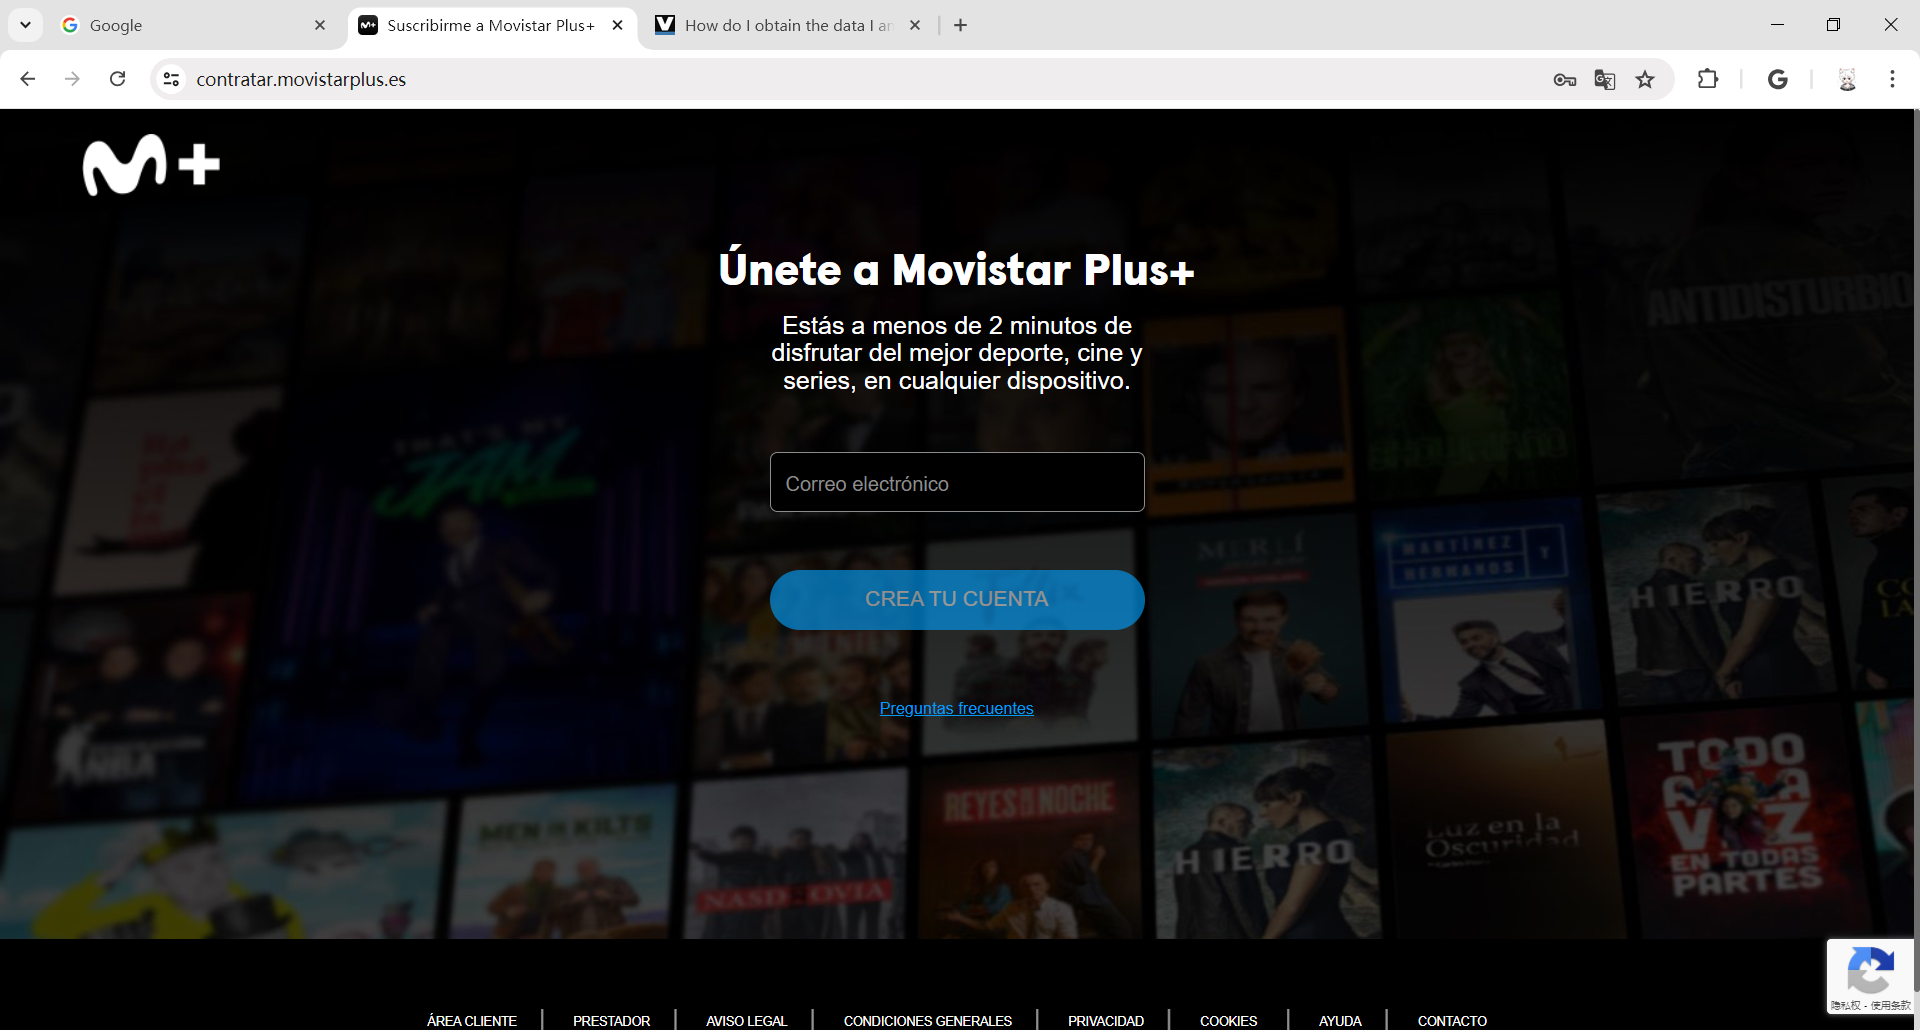Open CONDICIONES GENERALES footer link
Screen dimensions: 1920x1030
(x=927, y=1021)
